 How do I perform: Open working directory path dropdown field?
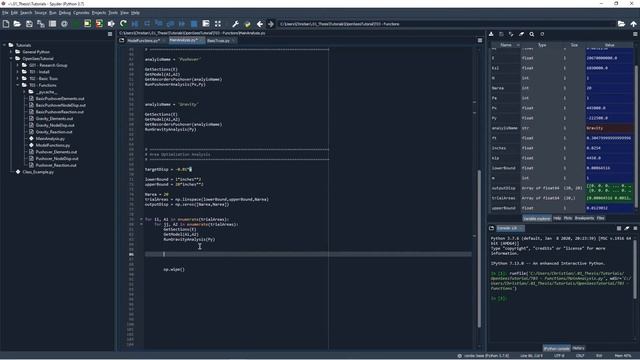click(446, 24)
